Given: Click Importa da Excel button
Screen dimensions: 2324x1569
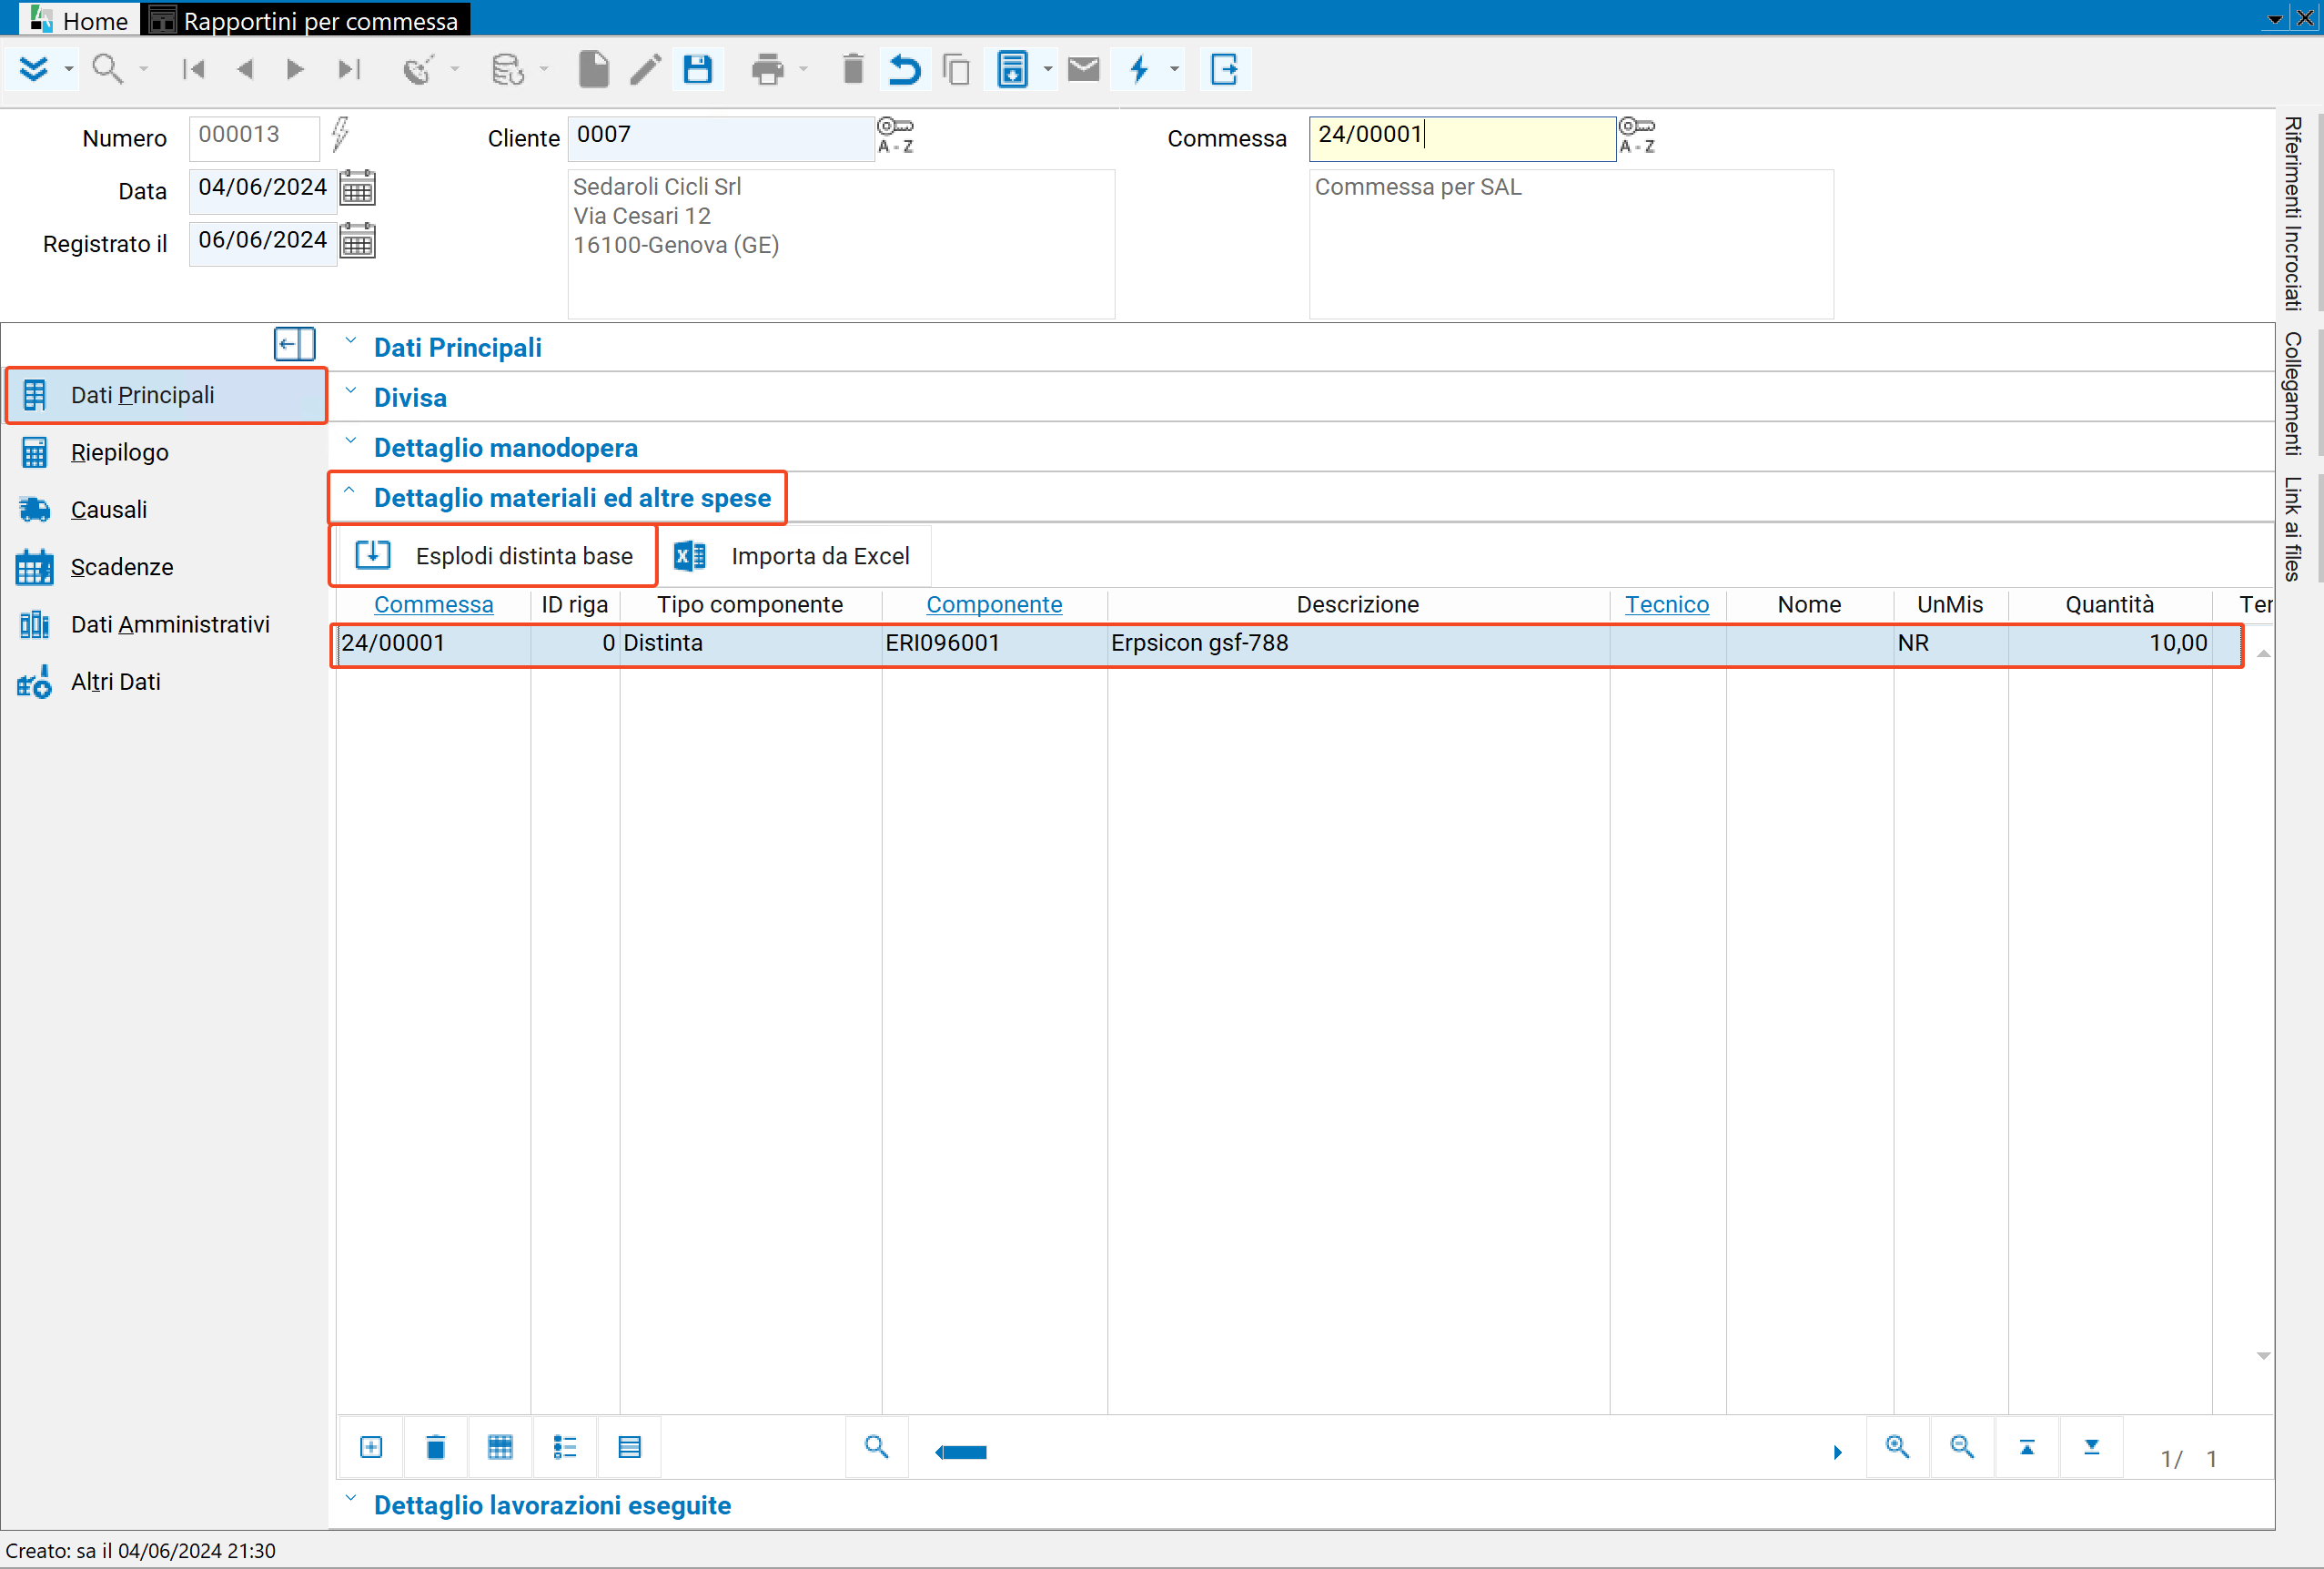Looking at the screenshot, I should 794,556.
